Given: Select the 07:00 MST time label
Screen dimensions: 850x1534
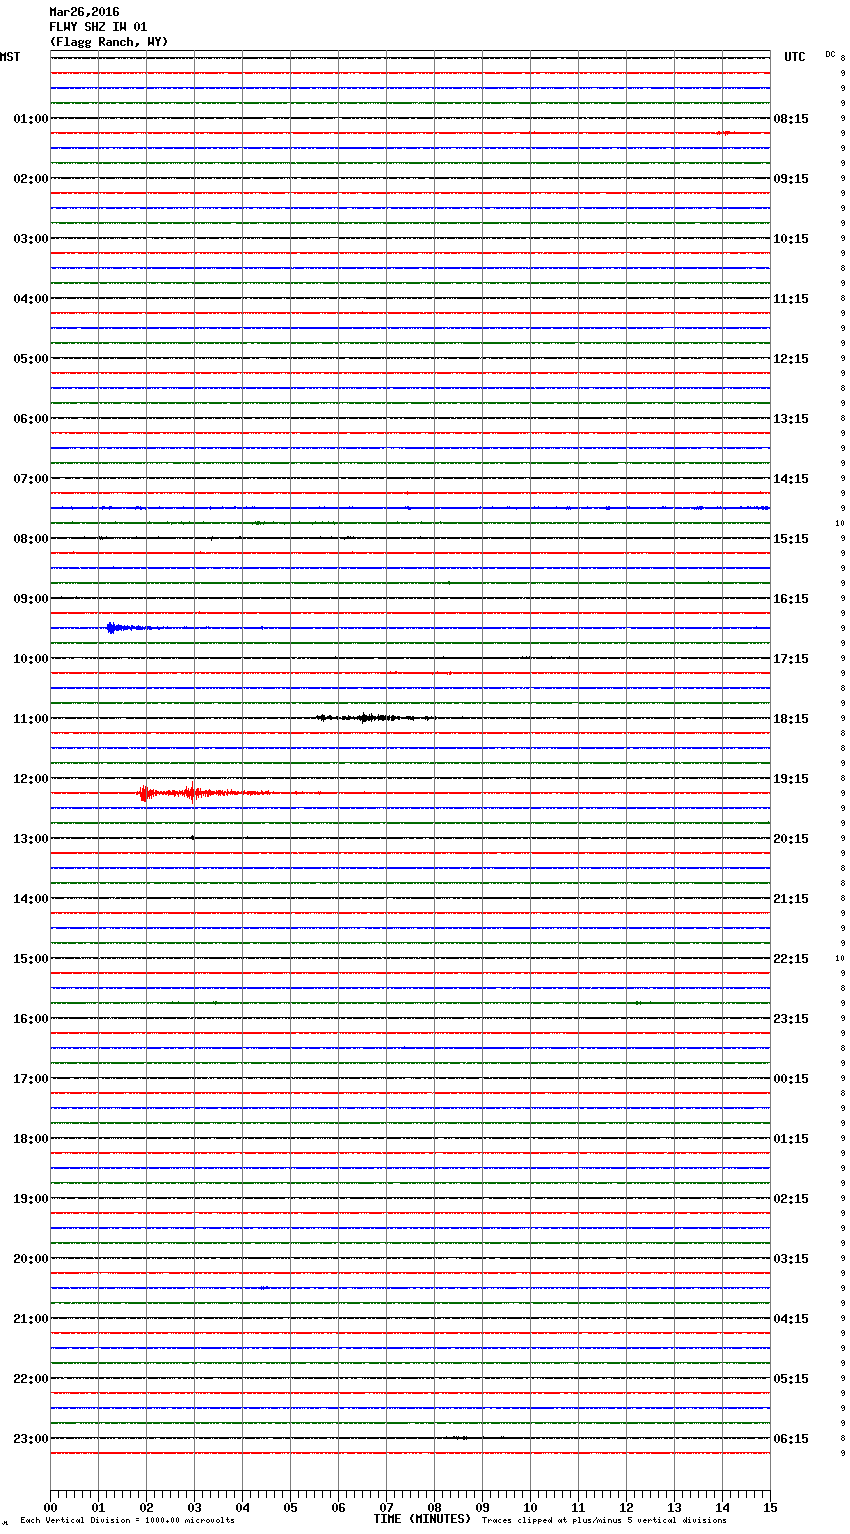Looking at the screenshot, I should point(30,479).
